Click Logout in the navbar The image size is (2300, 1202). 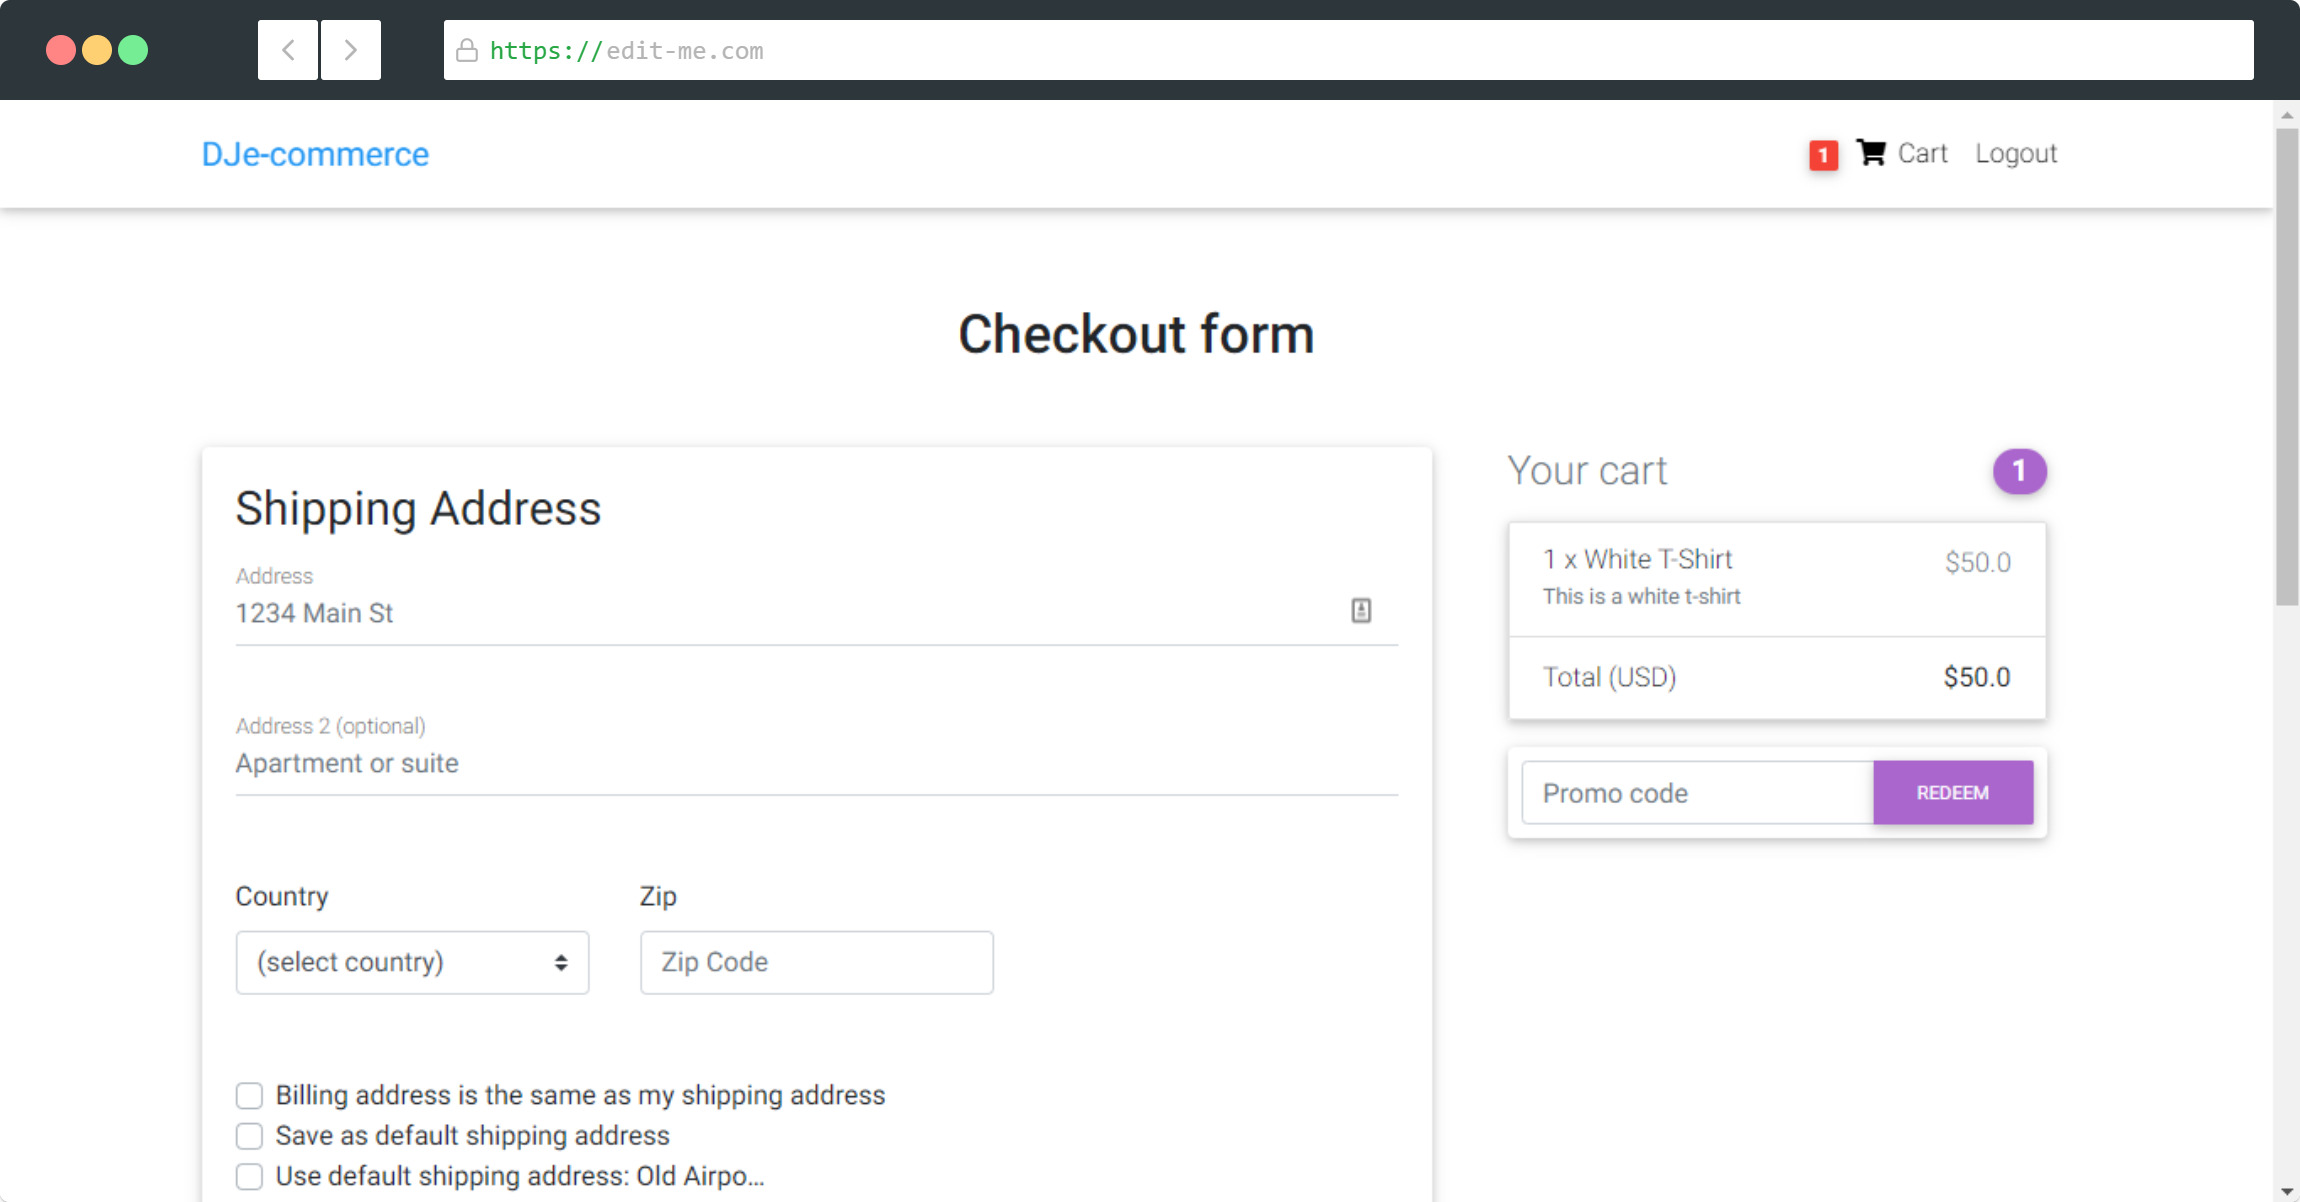pos(2015,154)
